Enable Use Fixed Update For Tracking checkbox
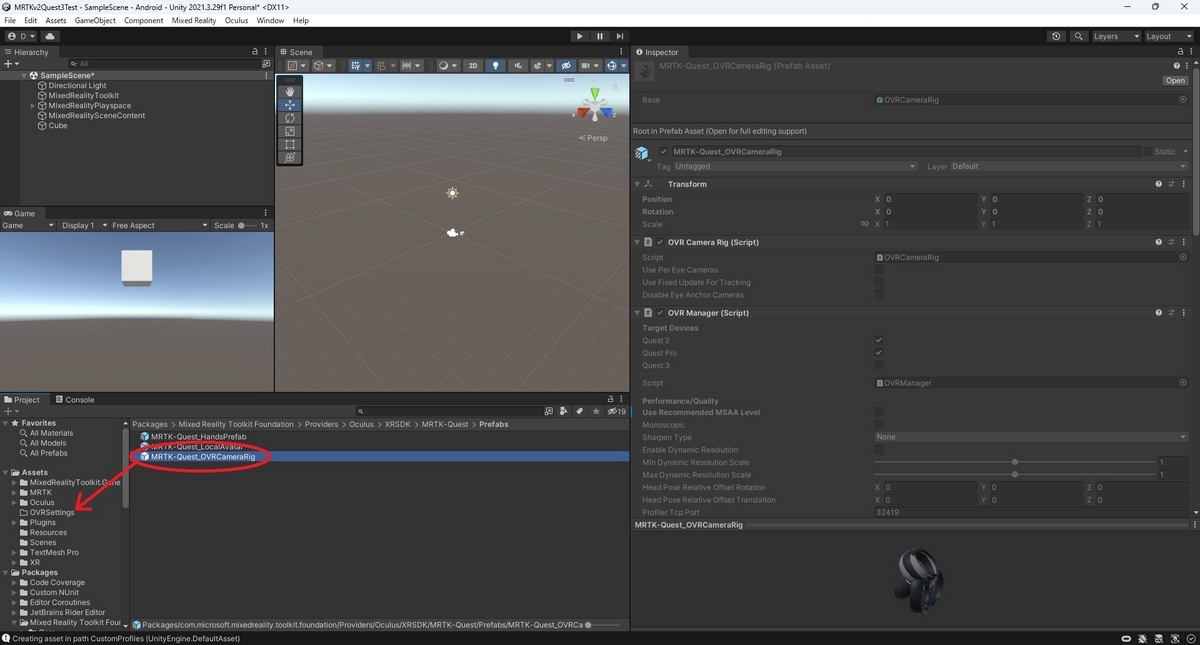1200x645 pixels. 878,282
